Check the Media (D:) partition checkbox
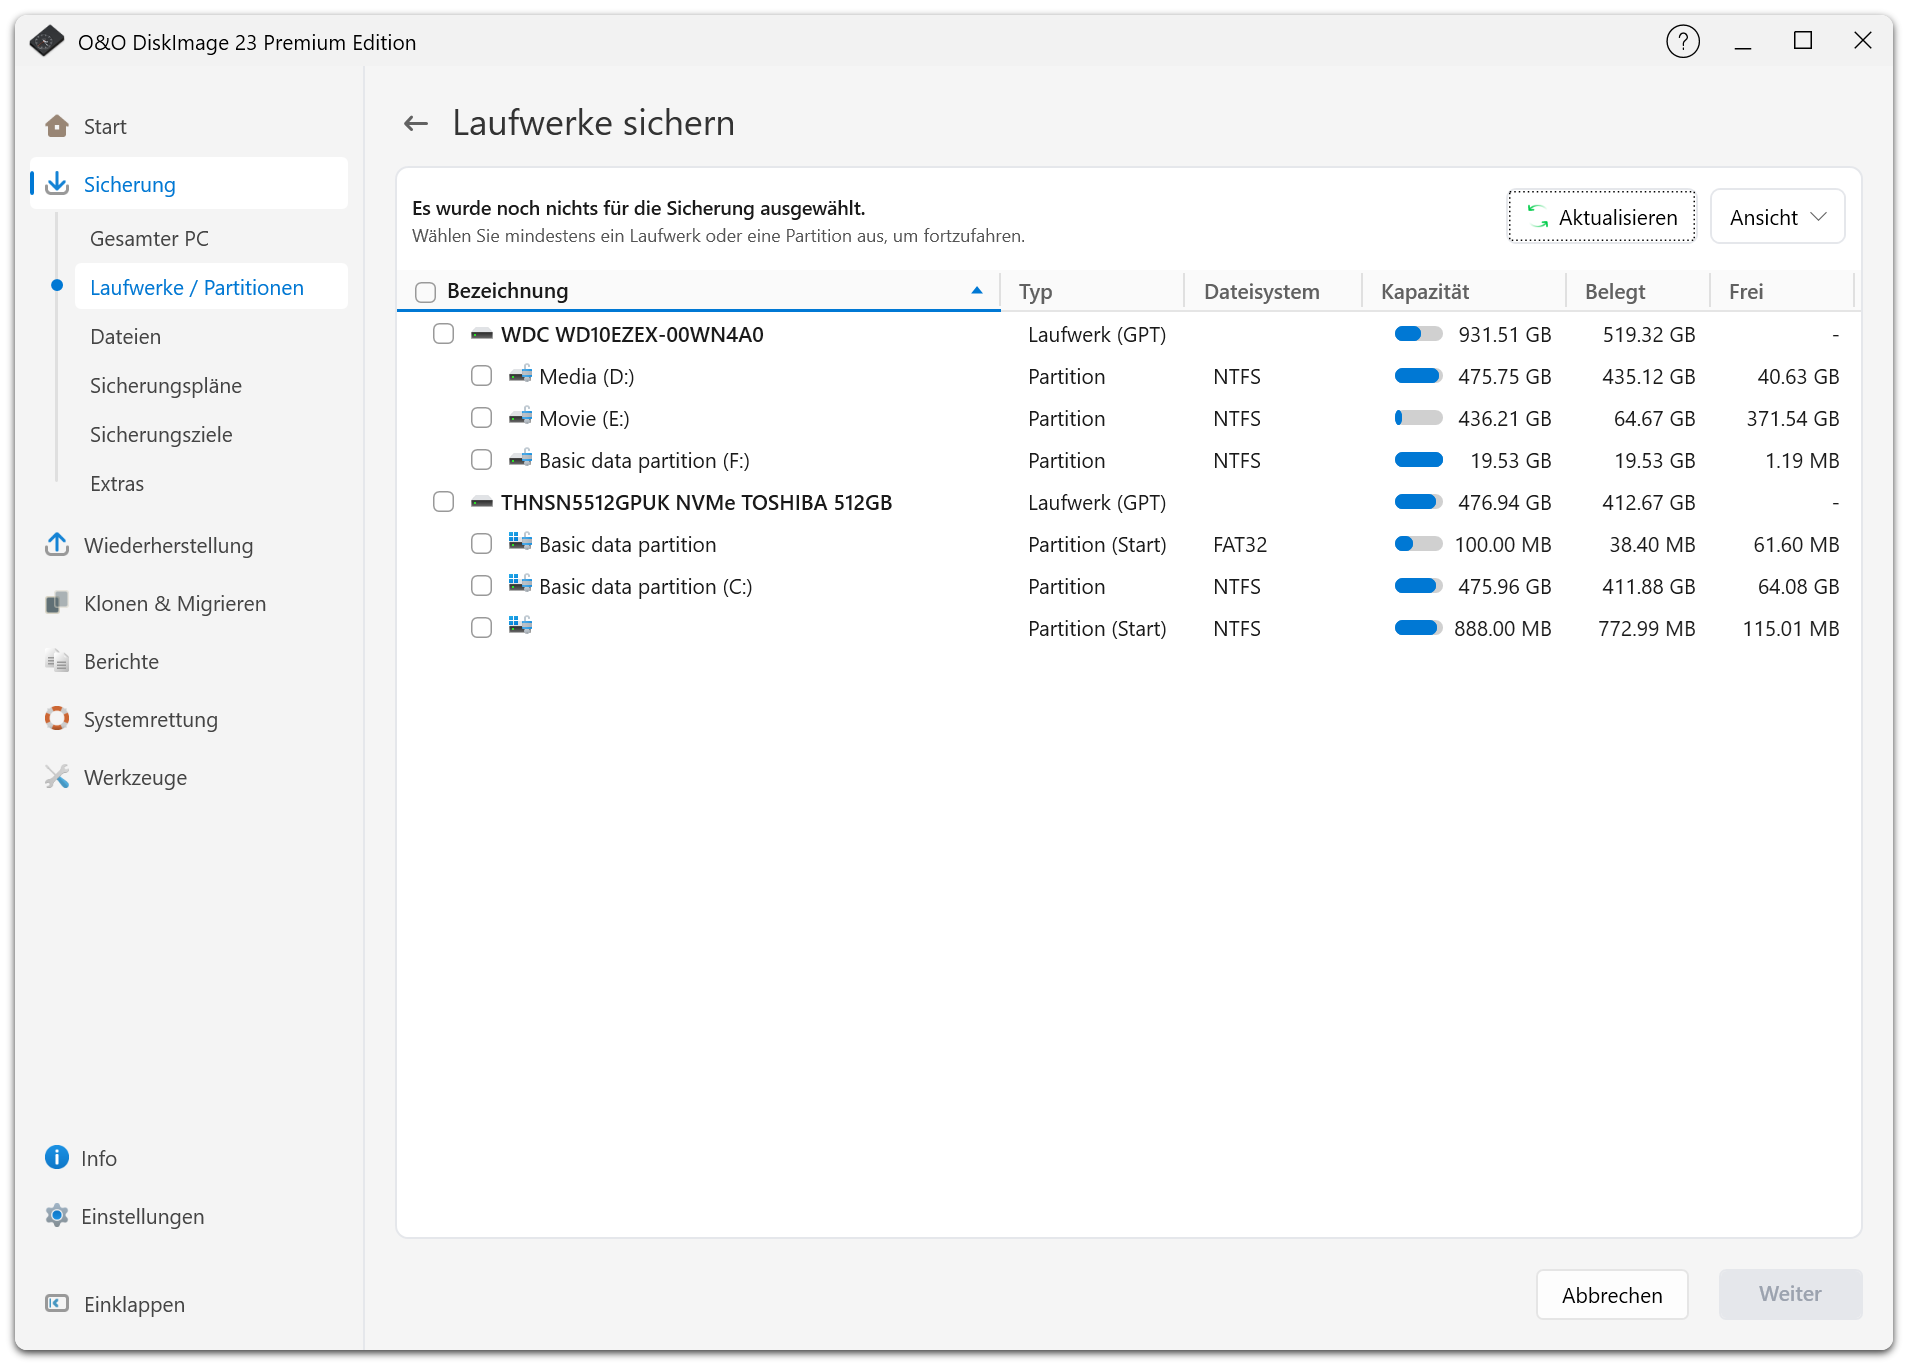Image resolution: width=1908 pixels, height=1365 pixels. [481, 376]
